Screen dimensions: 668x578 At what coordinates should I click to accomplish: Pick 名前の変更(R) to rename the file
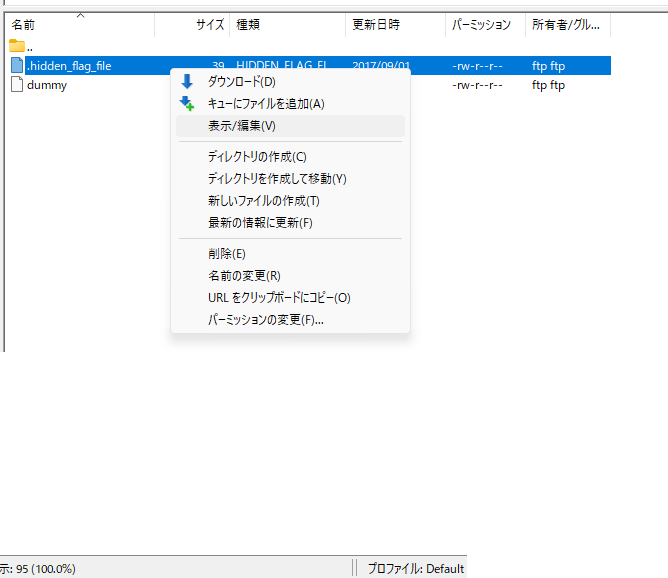click(244, 276)
